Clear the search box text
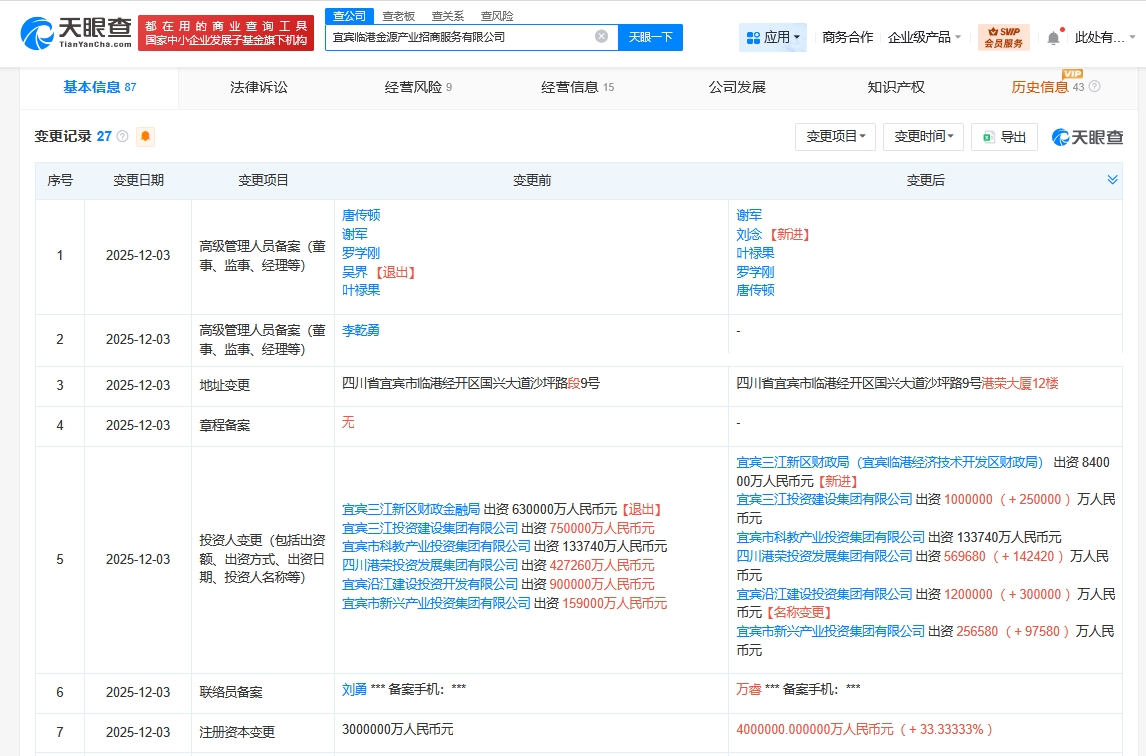 click(601, 37)
